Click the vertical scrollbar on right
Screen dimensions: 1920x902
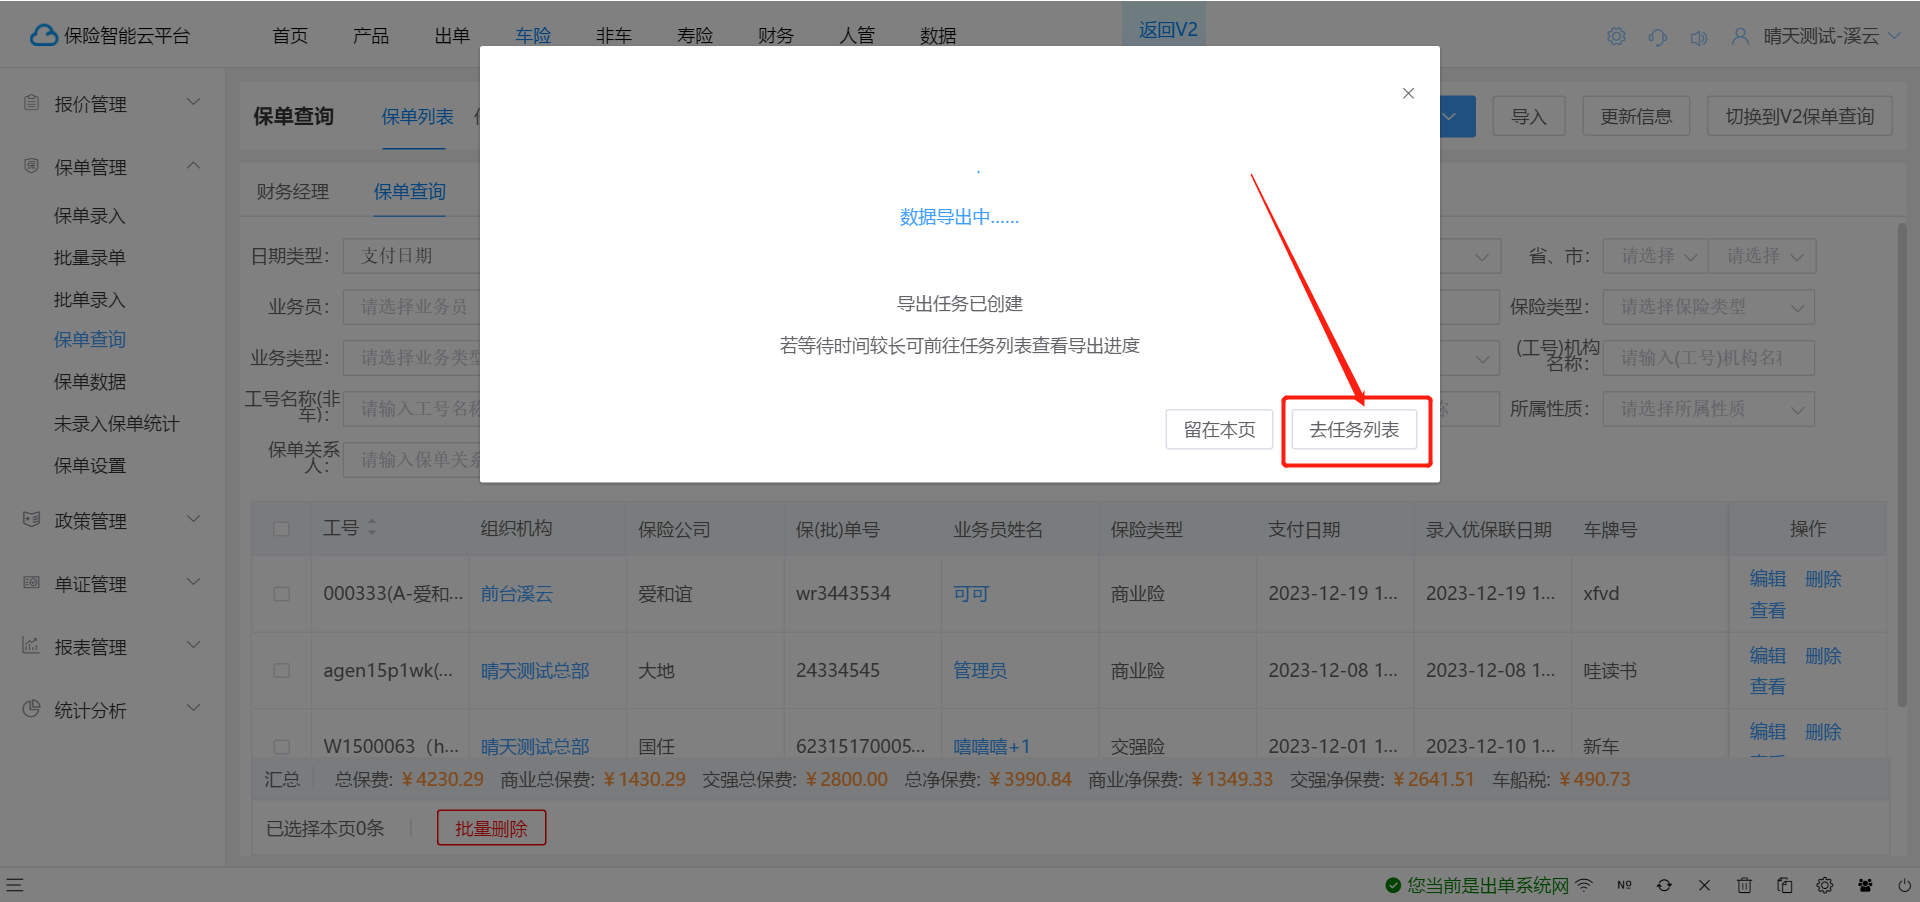(1902, 465)
